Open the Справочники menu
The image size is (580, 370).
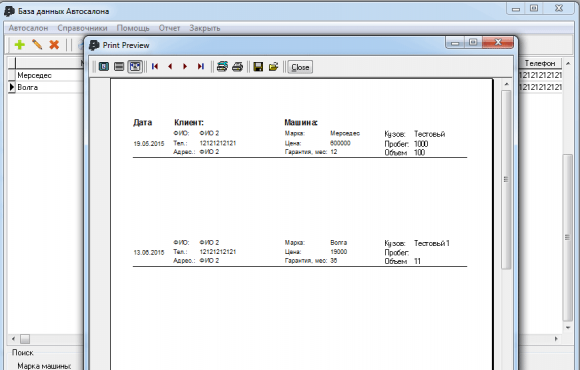click(82, 28)
